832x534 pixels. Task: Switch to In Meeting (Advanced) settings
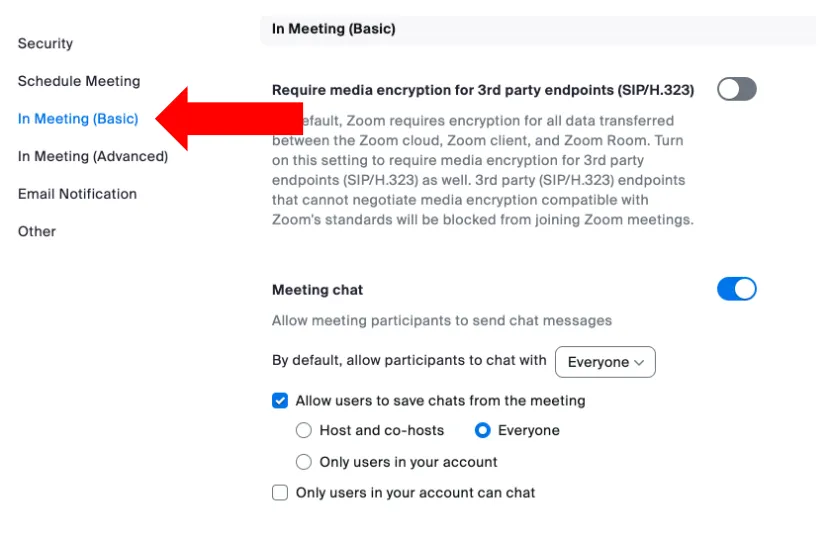coord(93,156)
